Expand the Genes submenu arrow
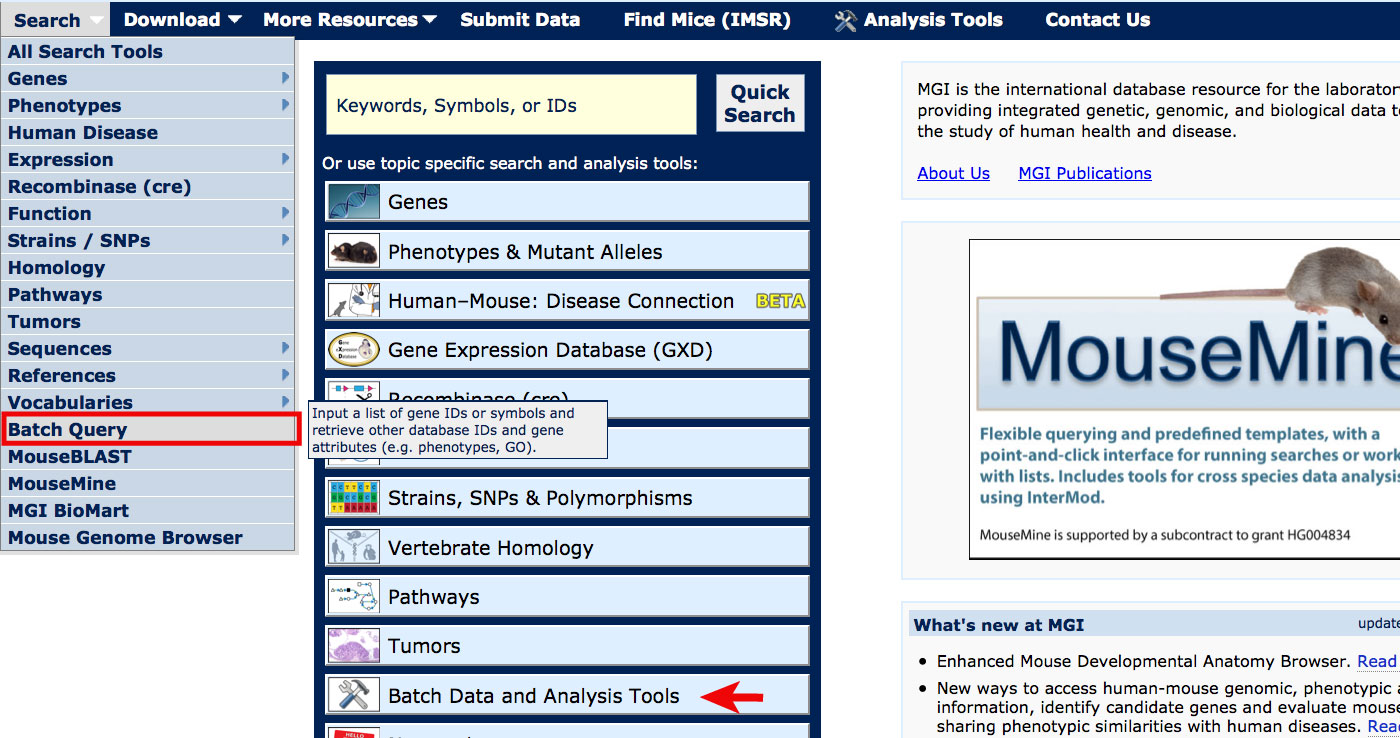Image resolution: width=1400 pixels, height=738 pixels. click(x=285, y=78)
